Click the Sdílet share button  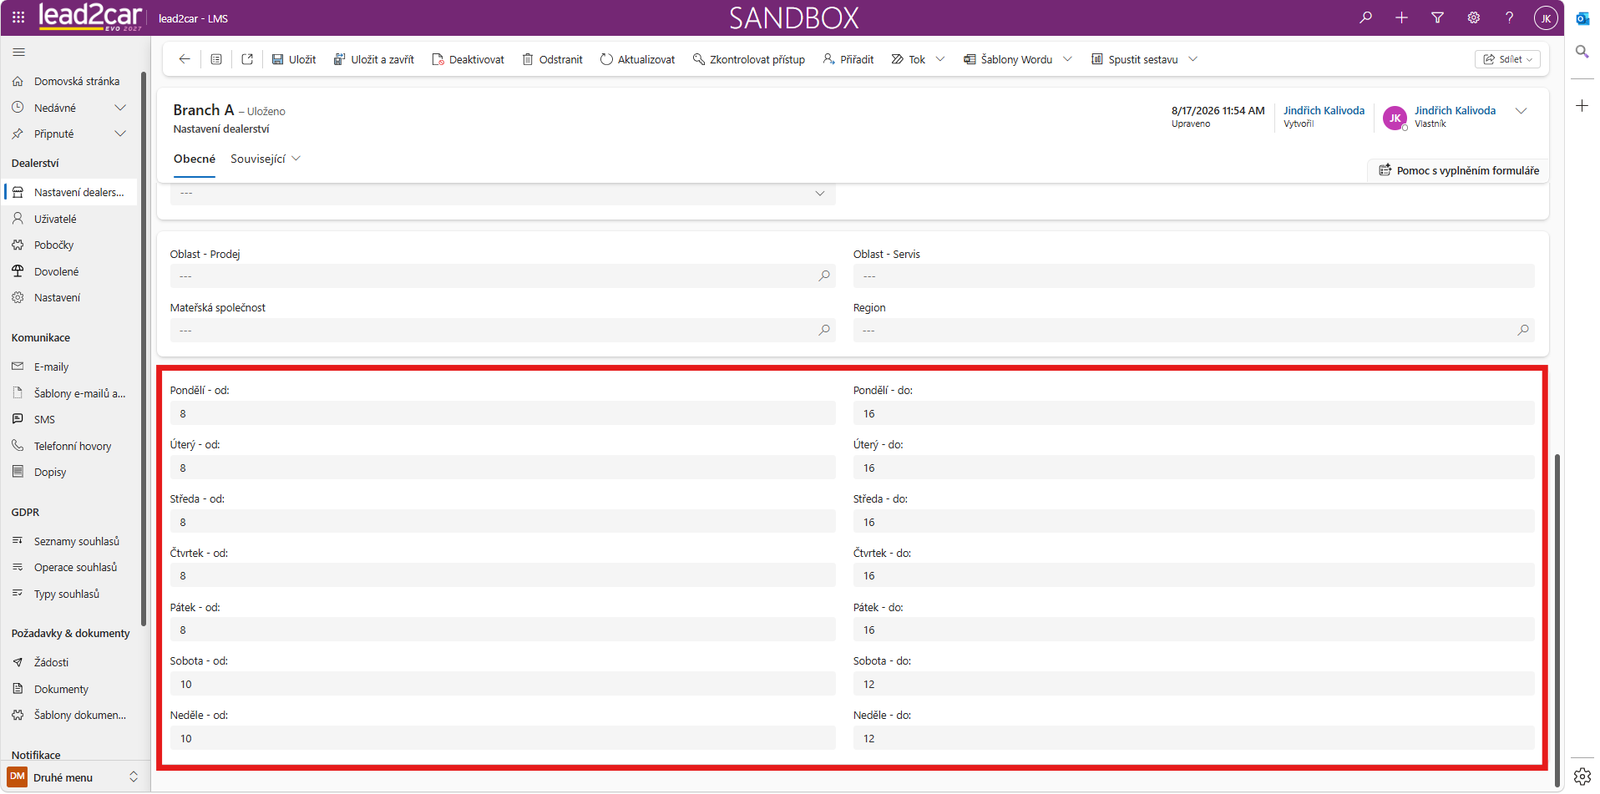[1507, 59]
